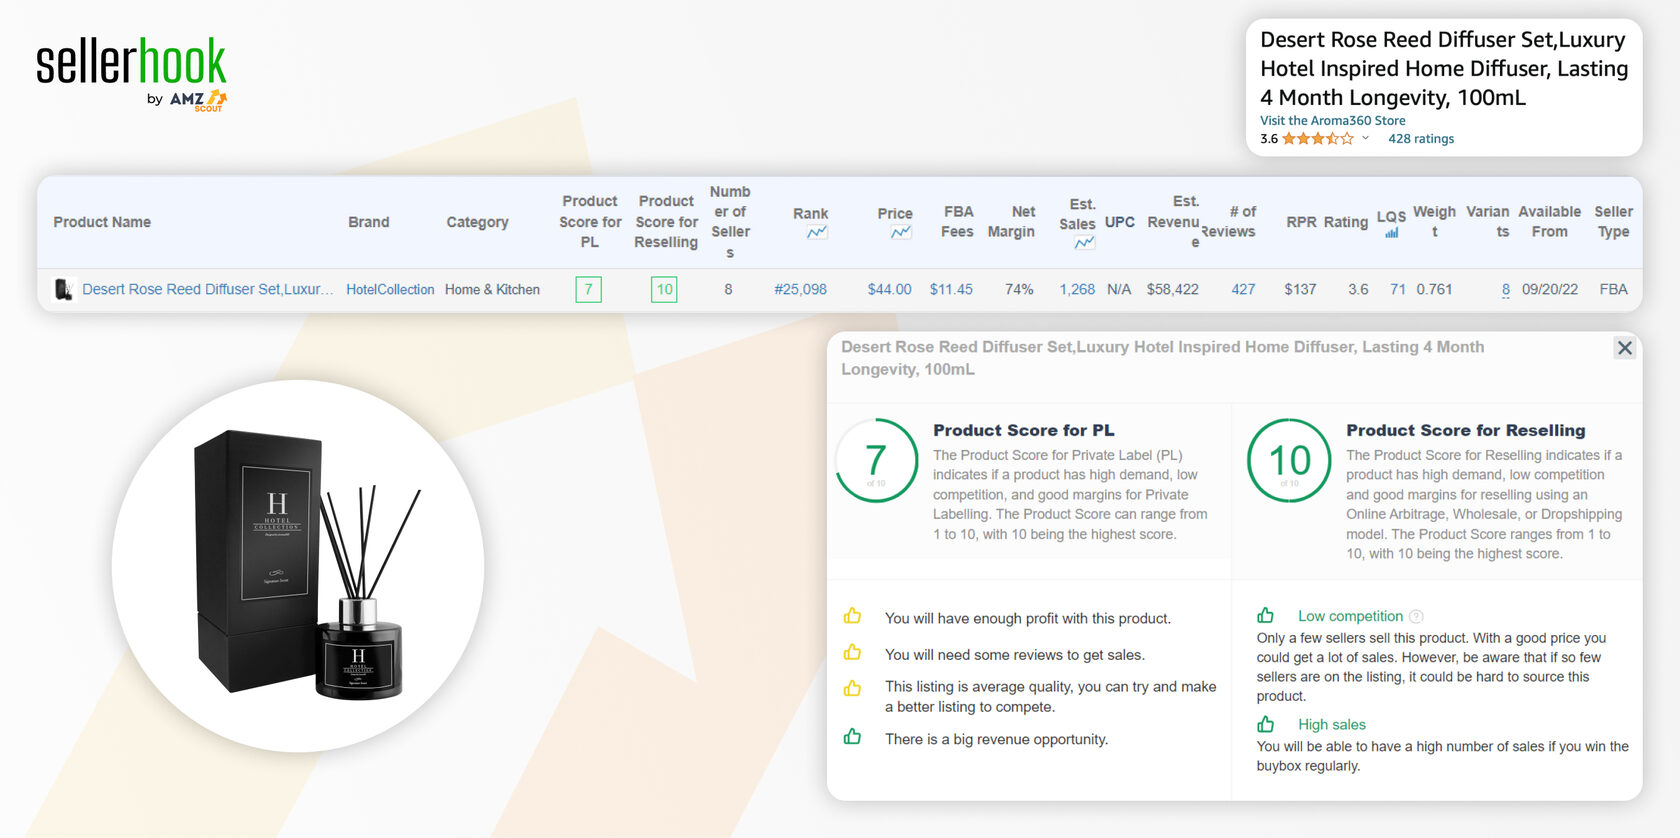The image size is (1680, 838).
Task: Click the FBA seller type cell
Action: point(1613,289)
